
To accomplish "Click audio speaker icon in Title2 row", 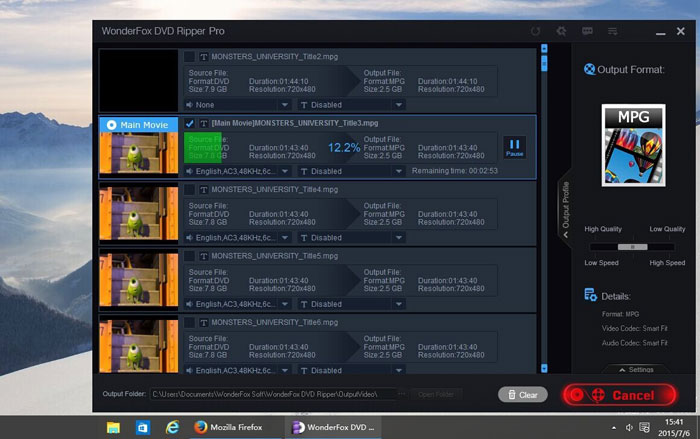I will tap(189, 105).
